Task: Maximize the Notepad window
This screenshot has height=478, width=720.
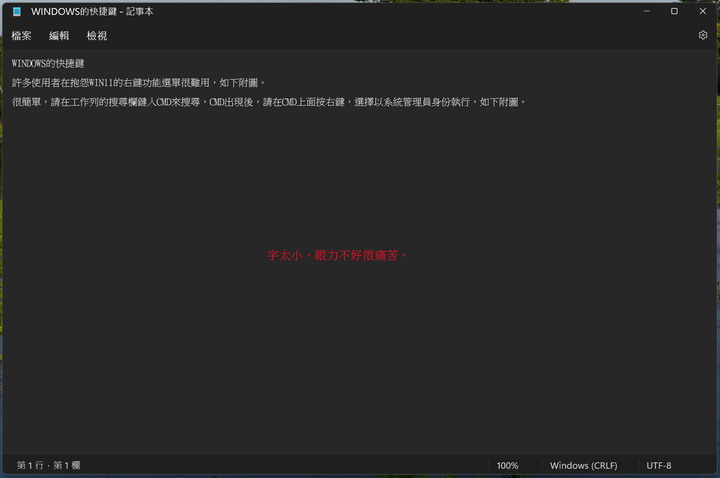Action: coord(674,11)
